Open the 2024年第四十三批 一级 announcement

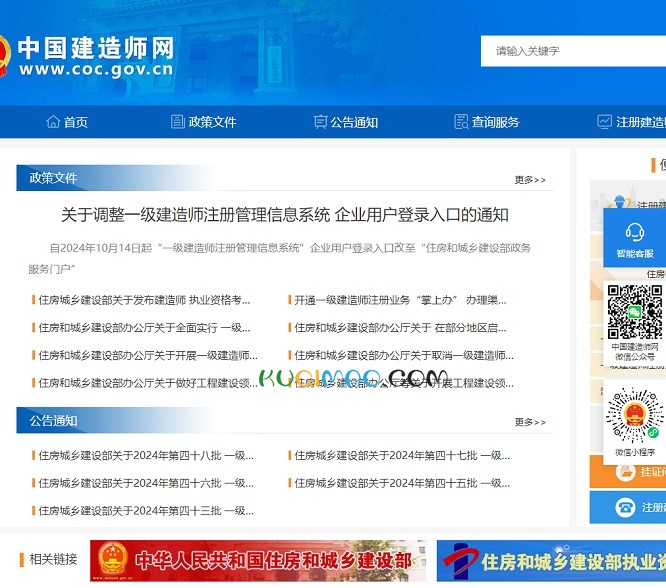(146, 511)
